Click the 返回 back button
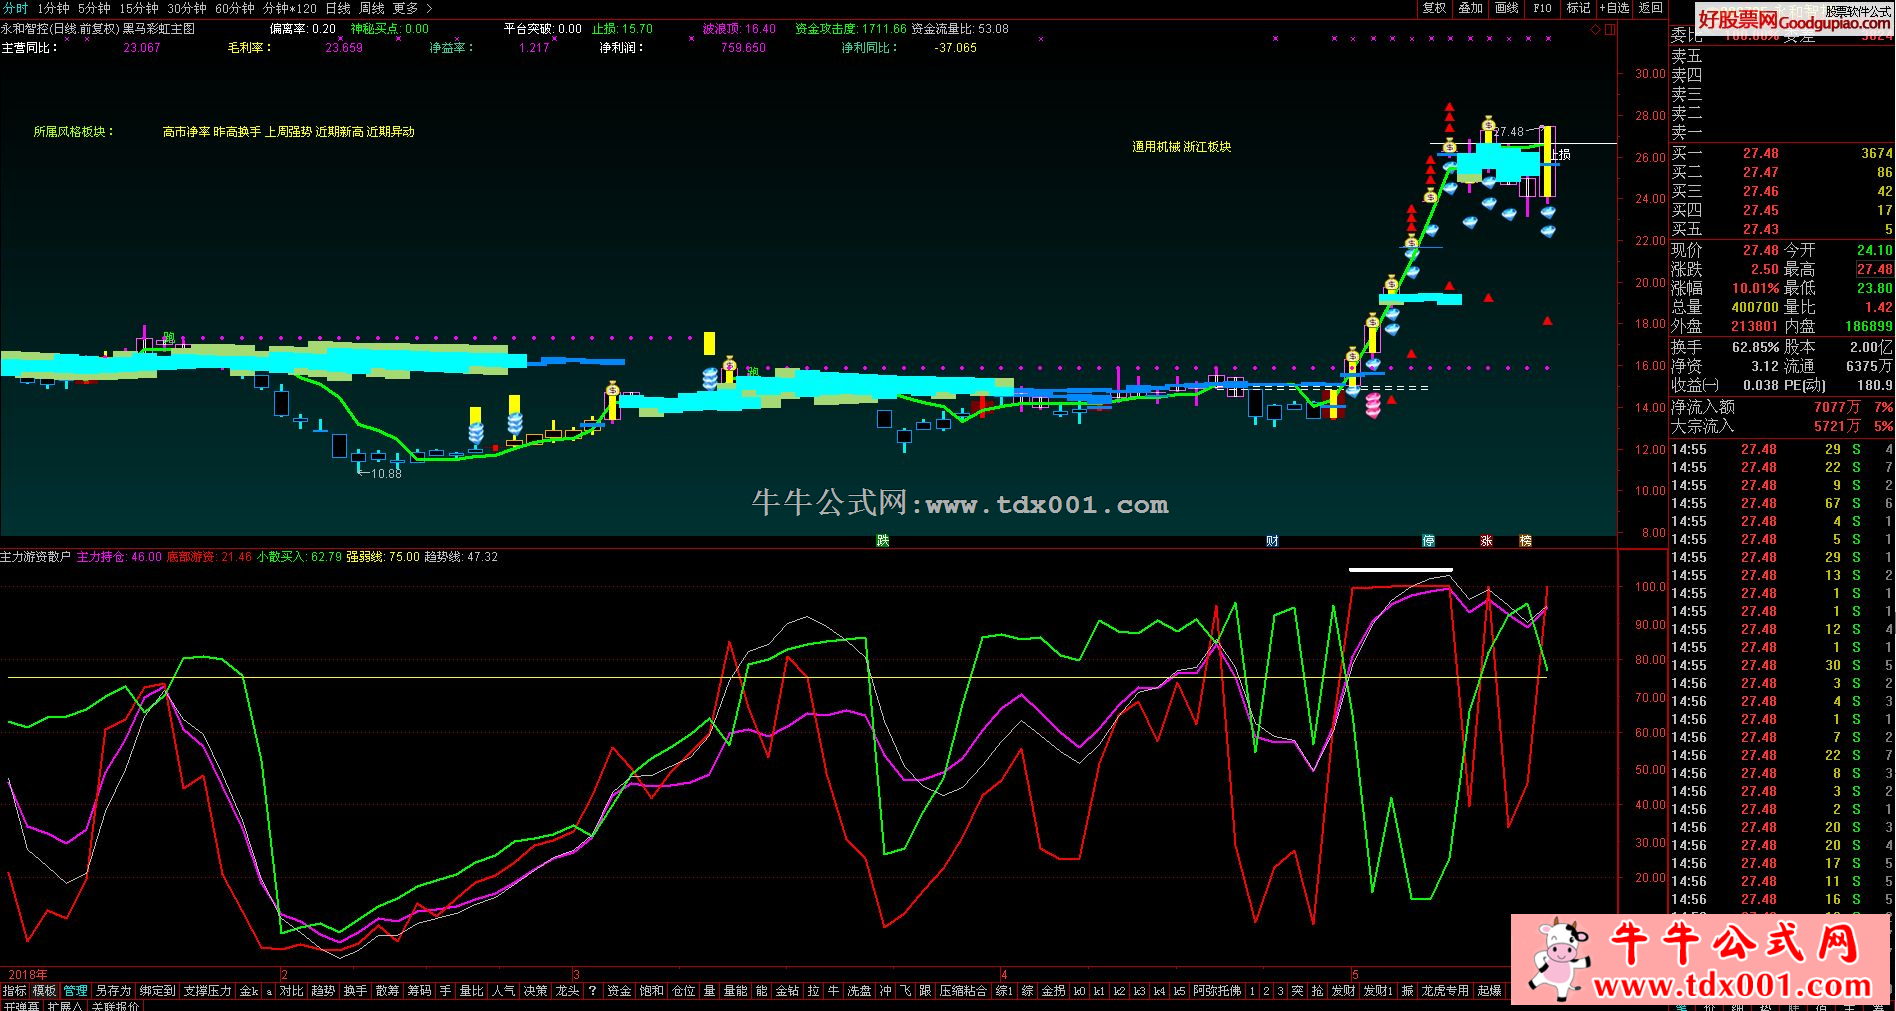This screenshot has height=1011, width=1896. (x=1651, y=8)
